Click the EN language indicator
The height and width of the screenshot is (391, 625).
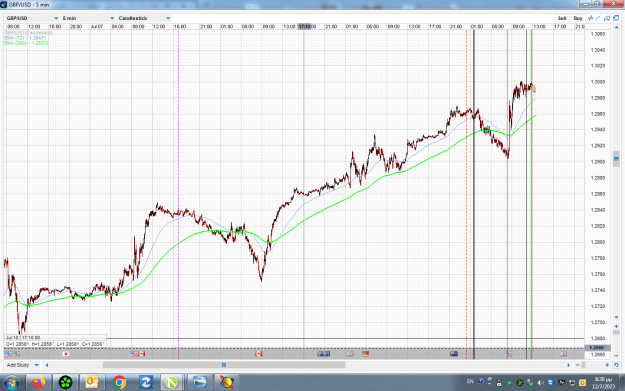pos(470,382)
